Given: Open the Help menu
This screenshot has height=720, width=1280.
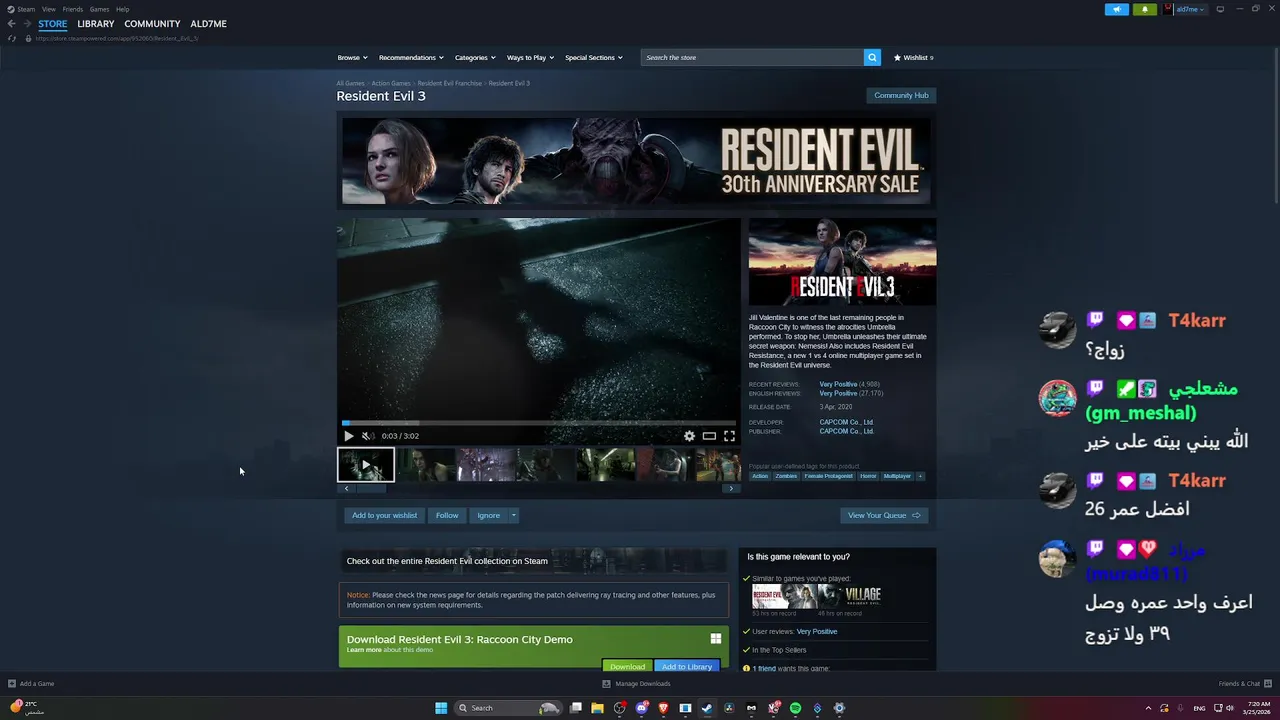Looking at the screenshot, I should pos(122,9).
